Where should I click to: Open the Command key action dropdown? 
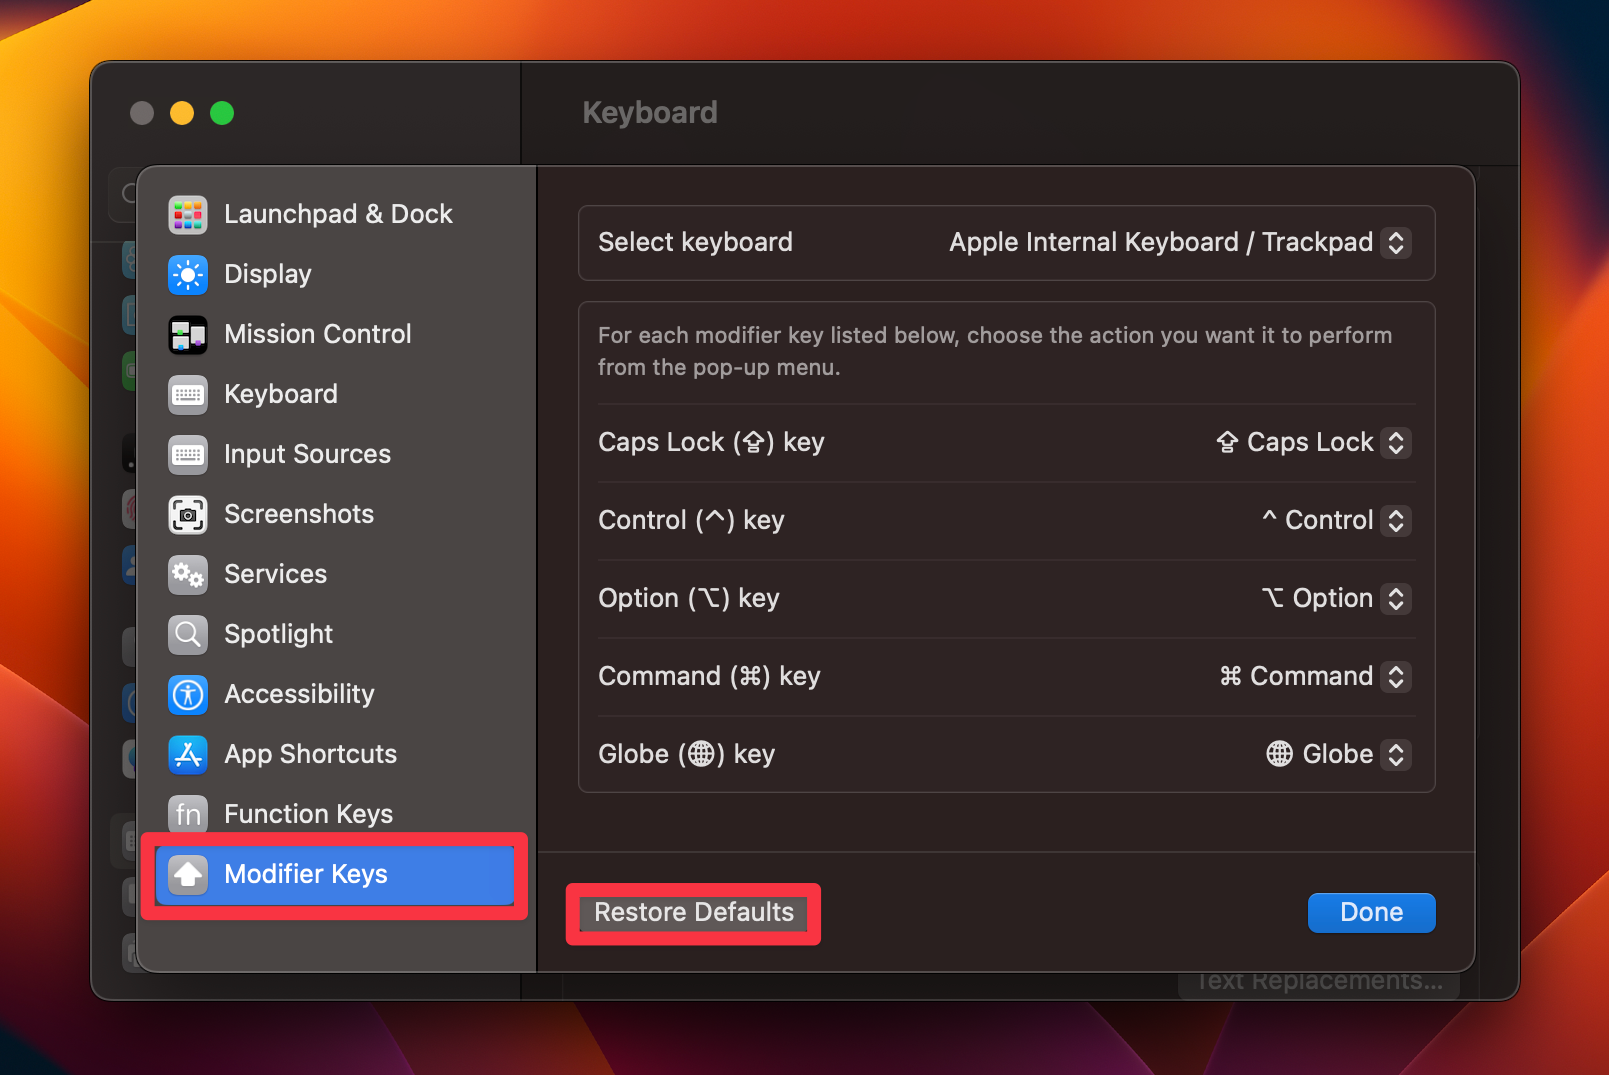point(1397,676)
